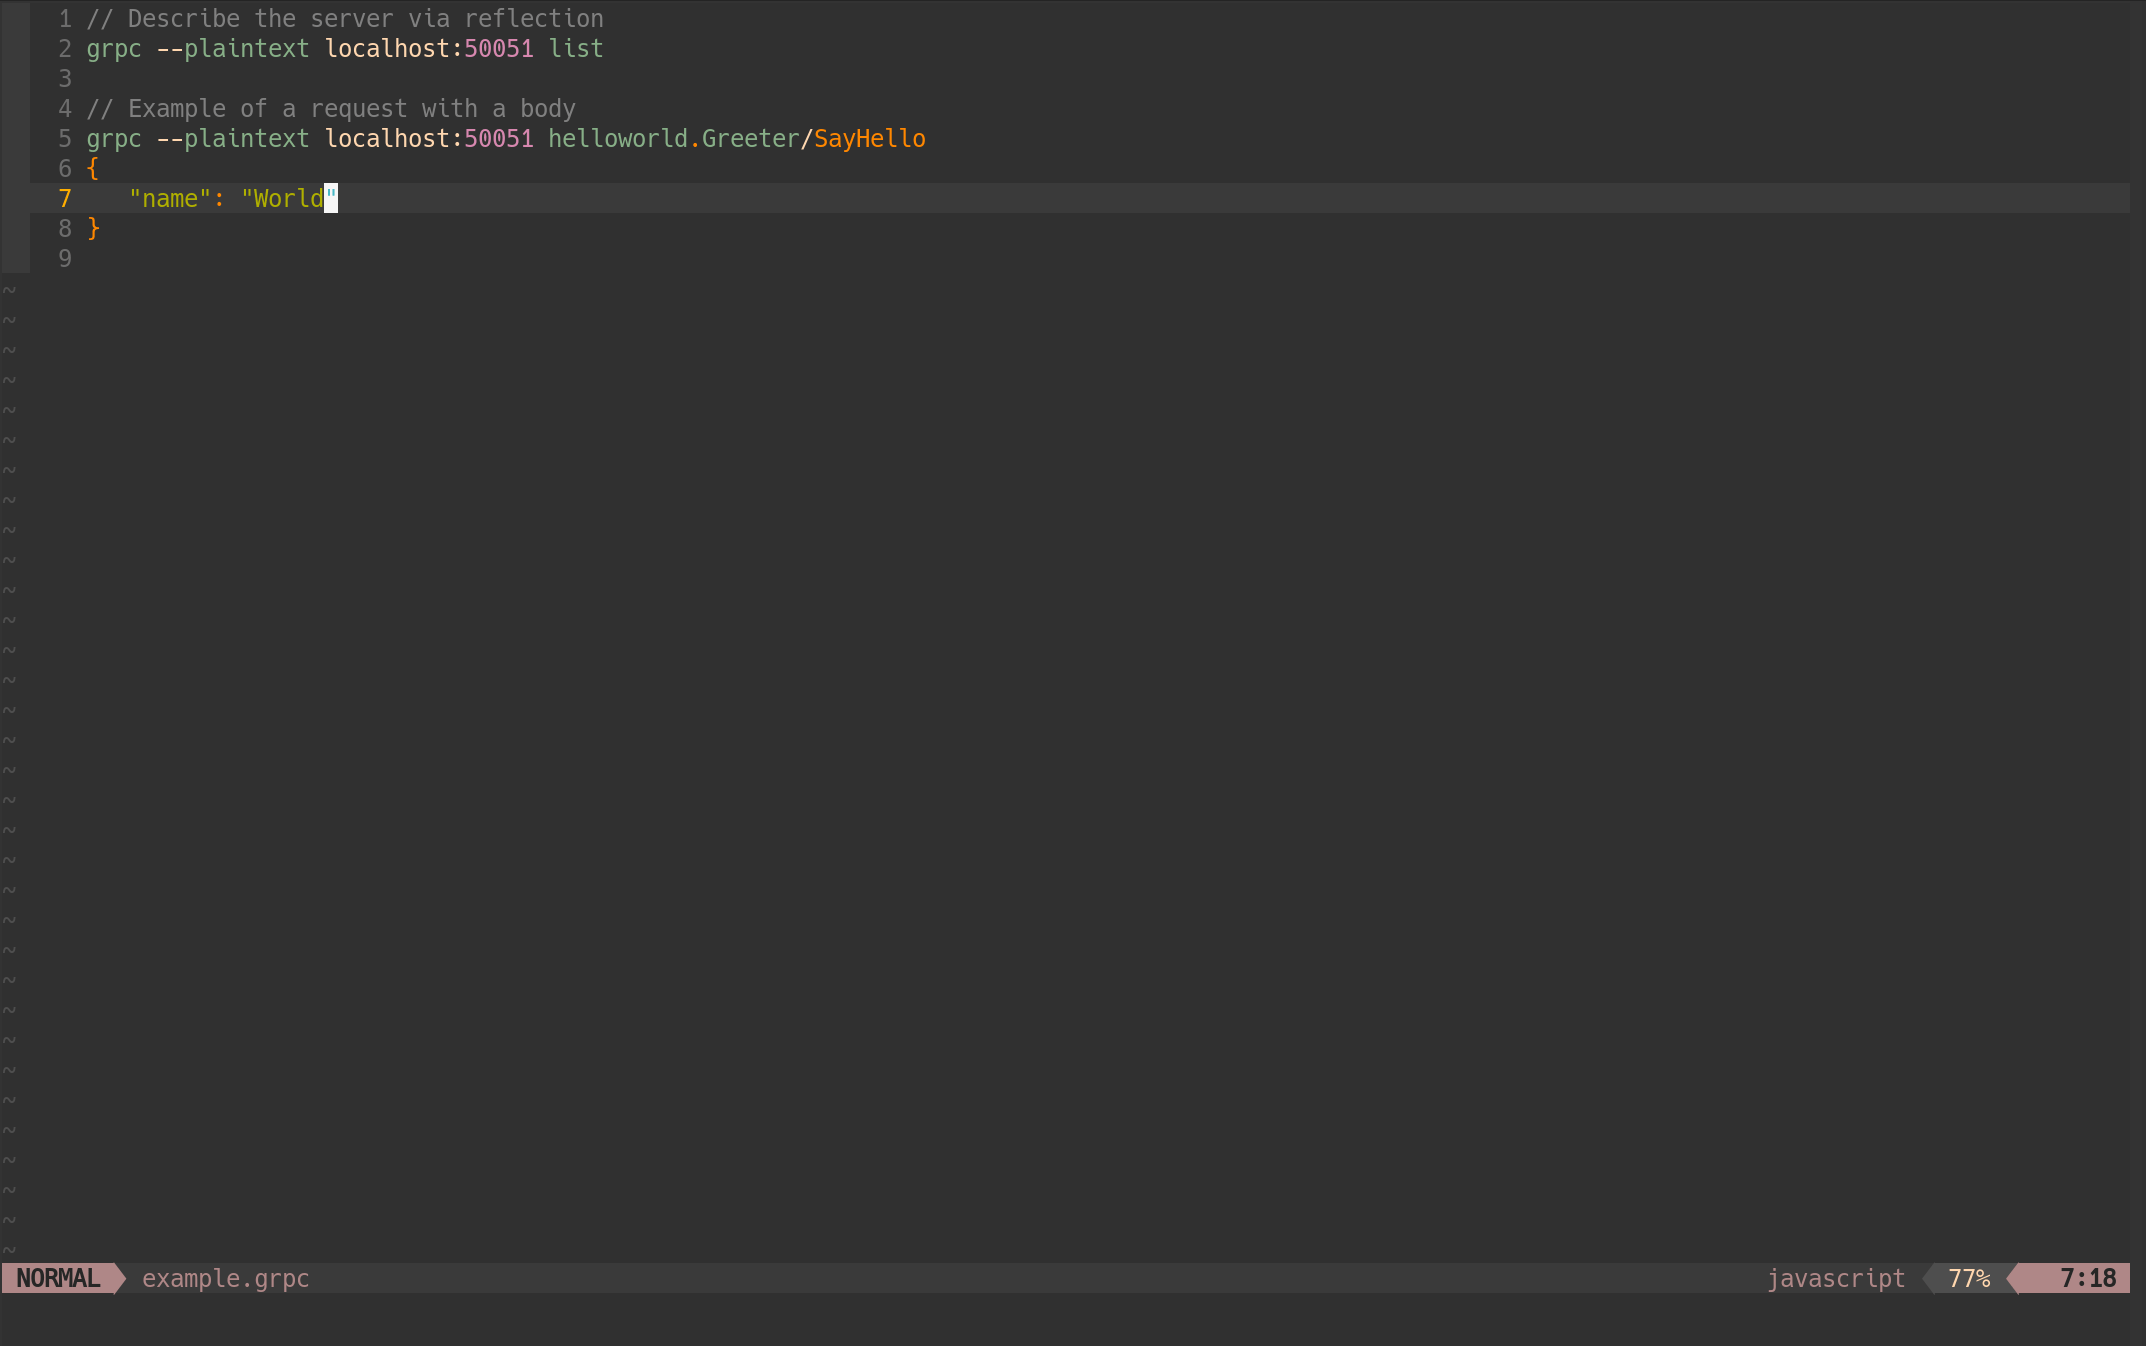
Task: Click the comment about request body
Action: pyautogui.click(x=331, y=109)
